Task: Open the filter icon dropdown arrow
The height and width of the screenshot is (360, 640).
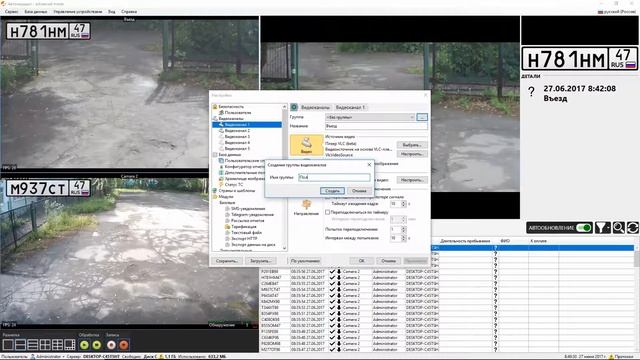Action: (609, 228)
